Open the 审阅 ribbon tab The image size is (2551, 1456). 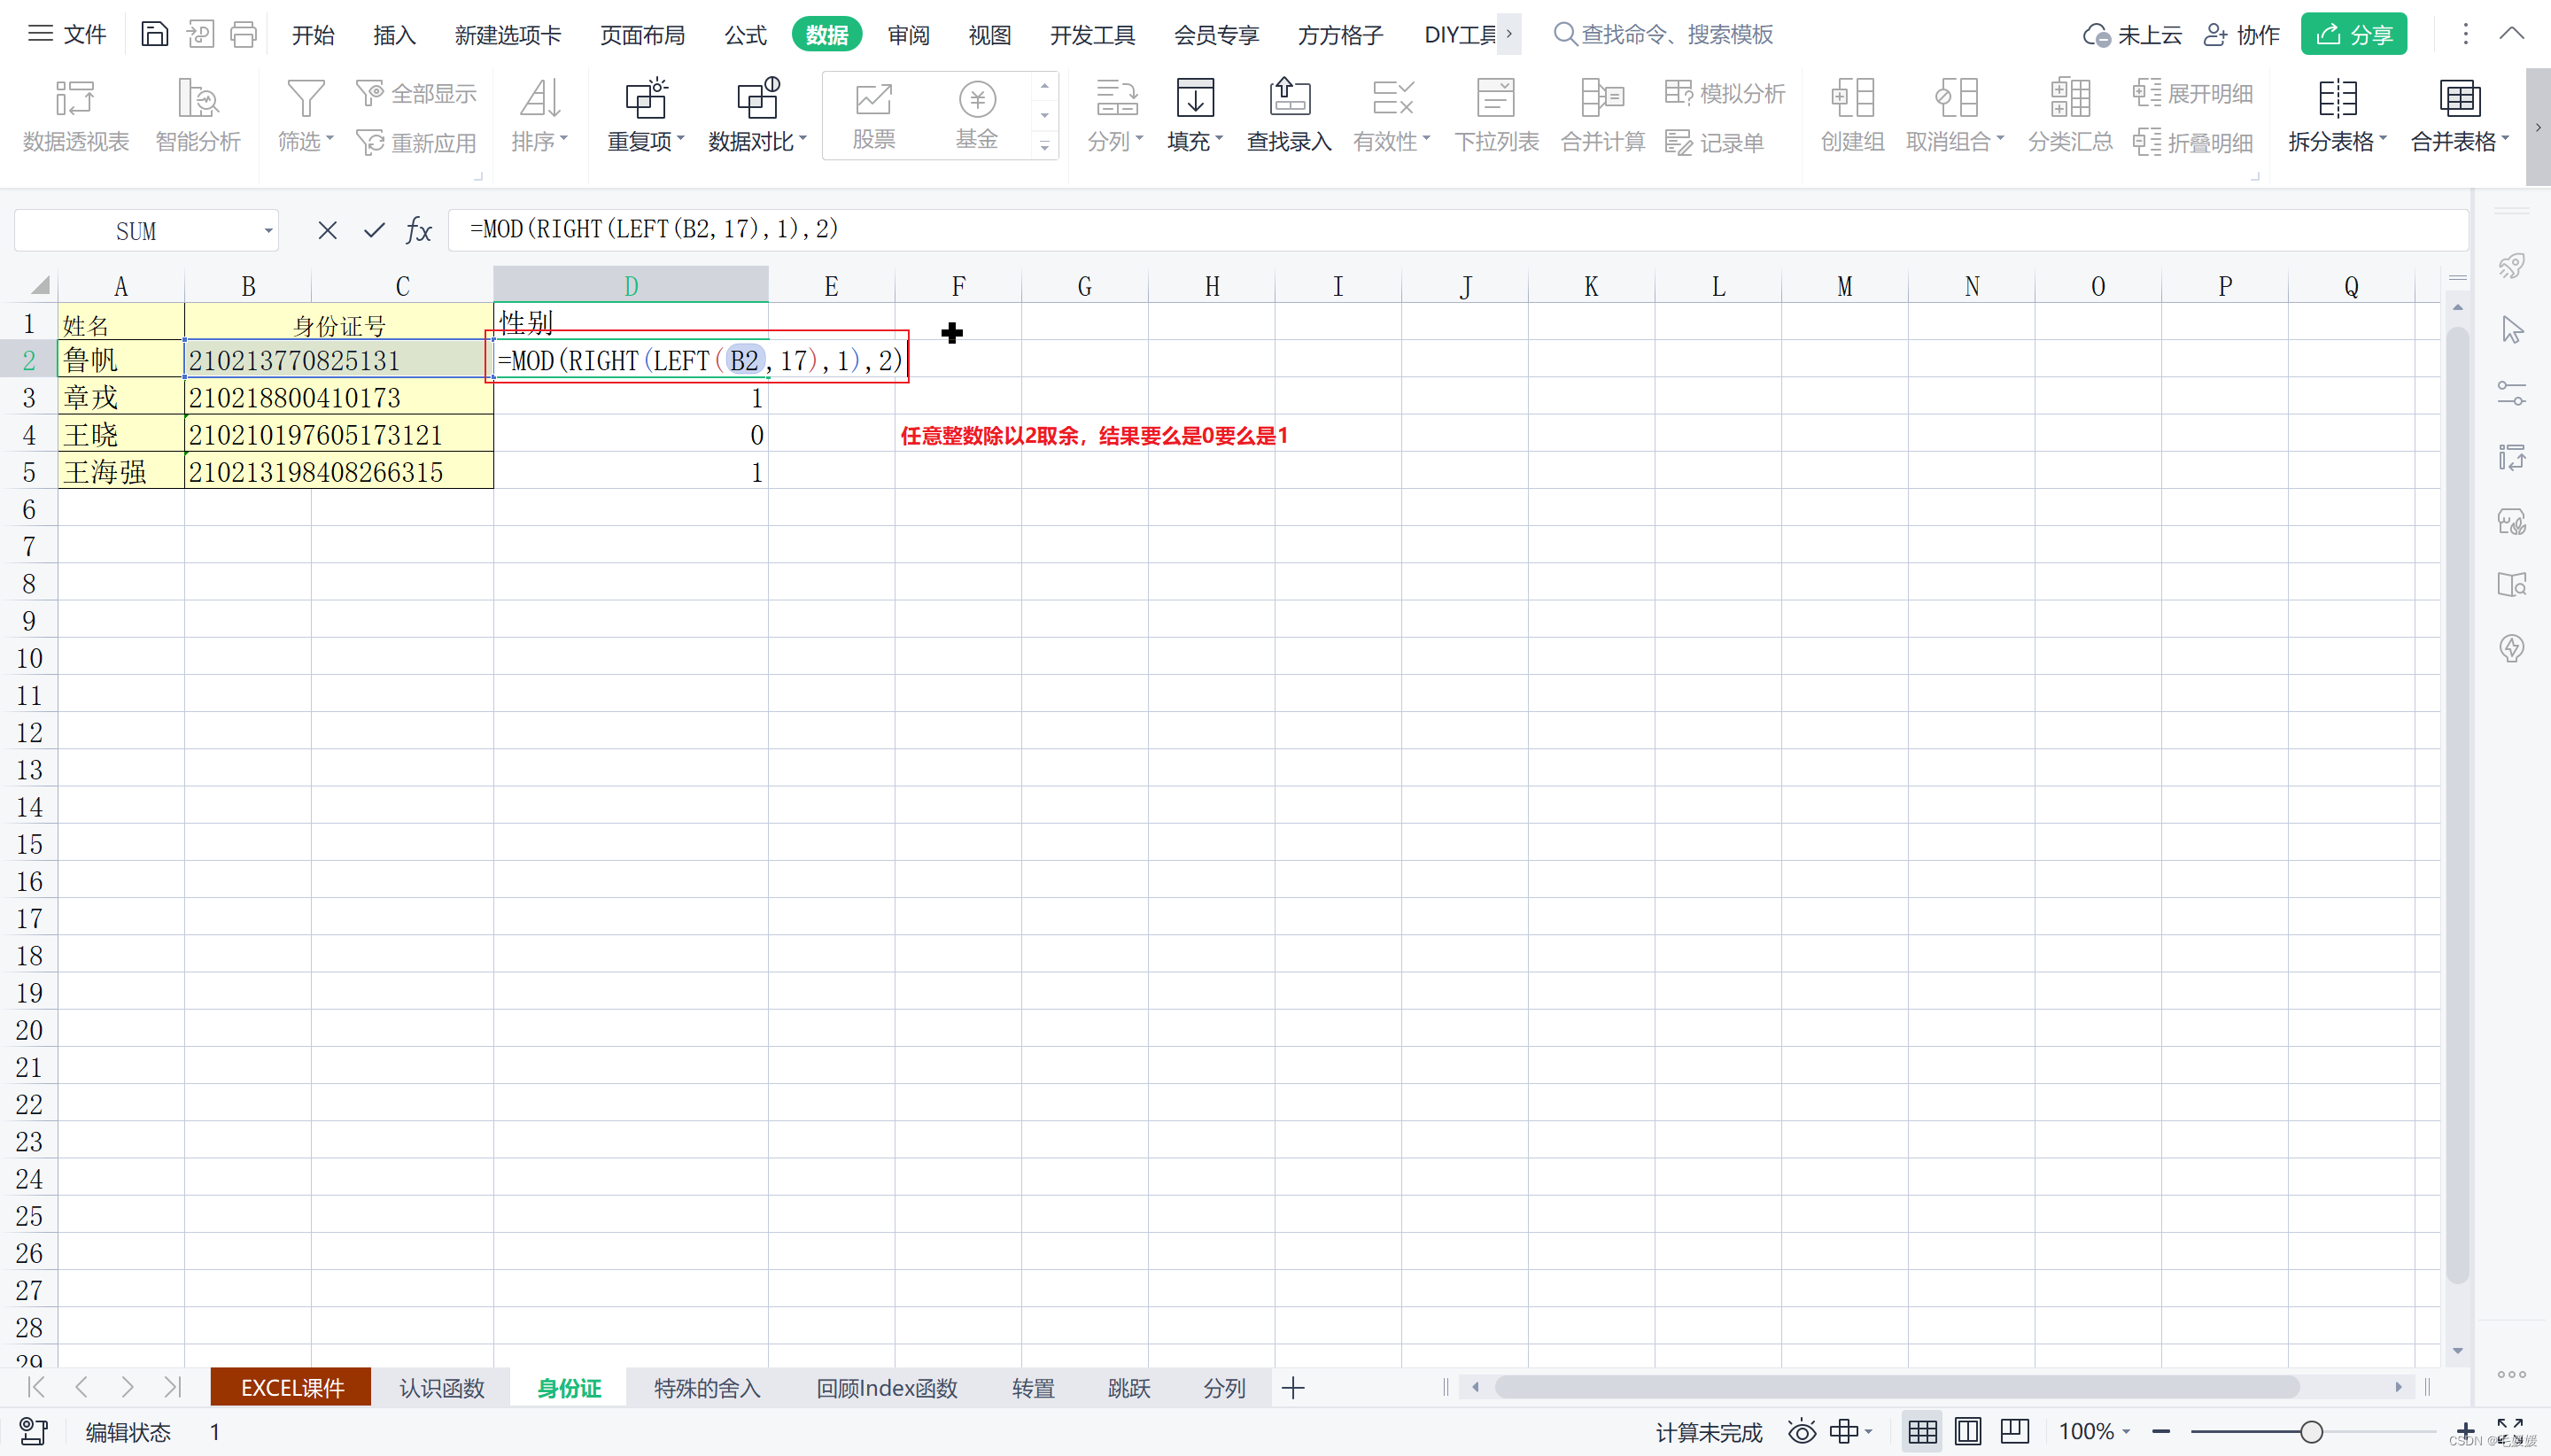coord(908,35)
